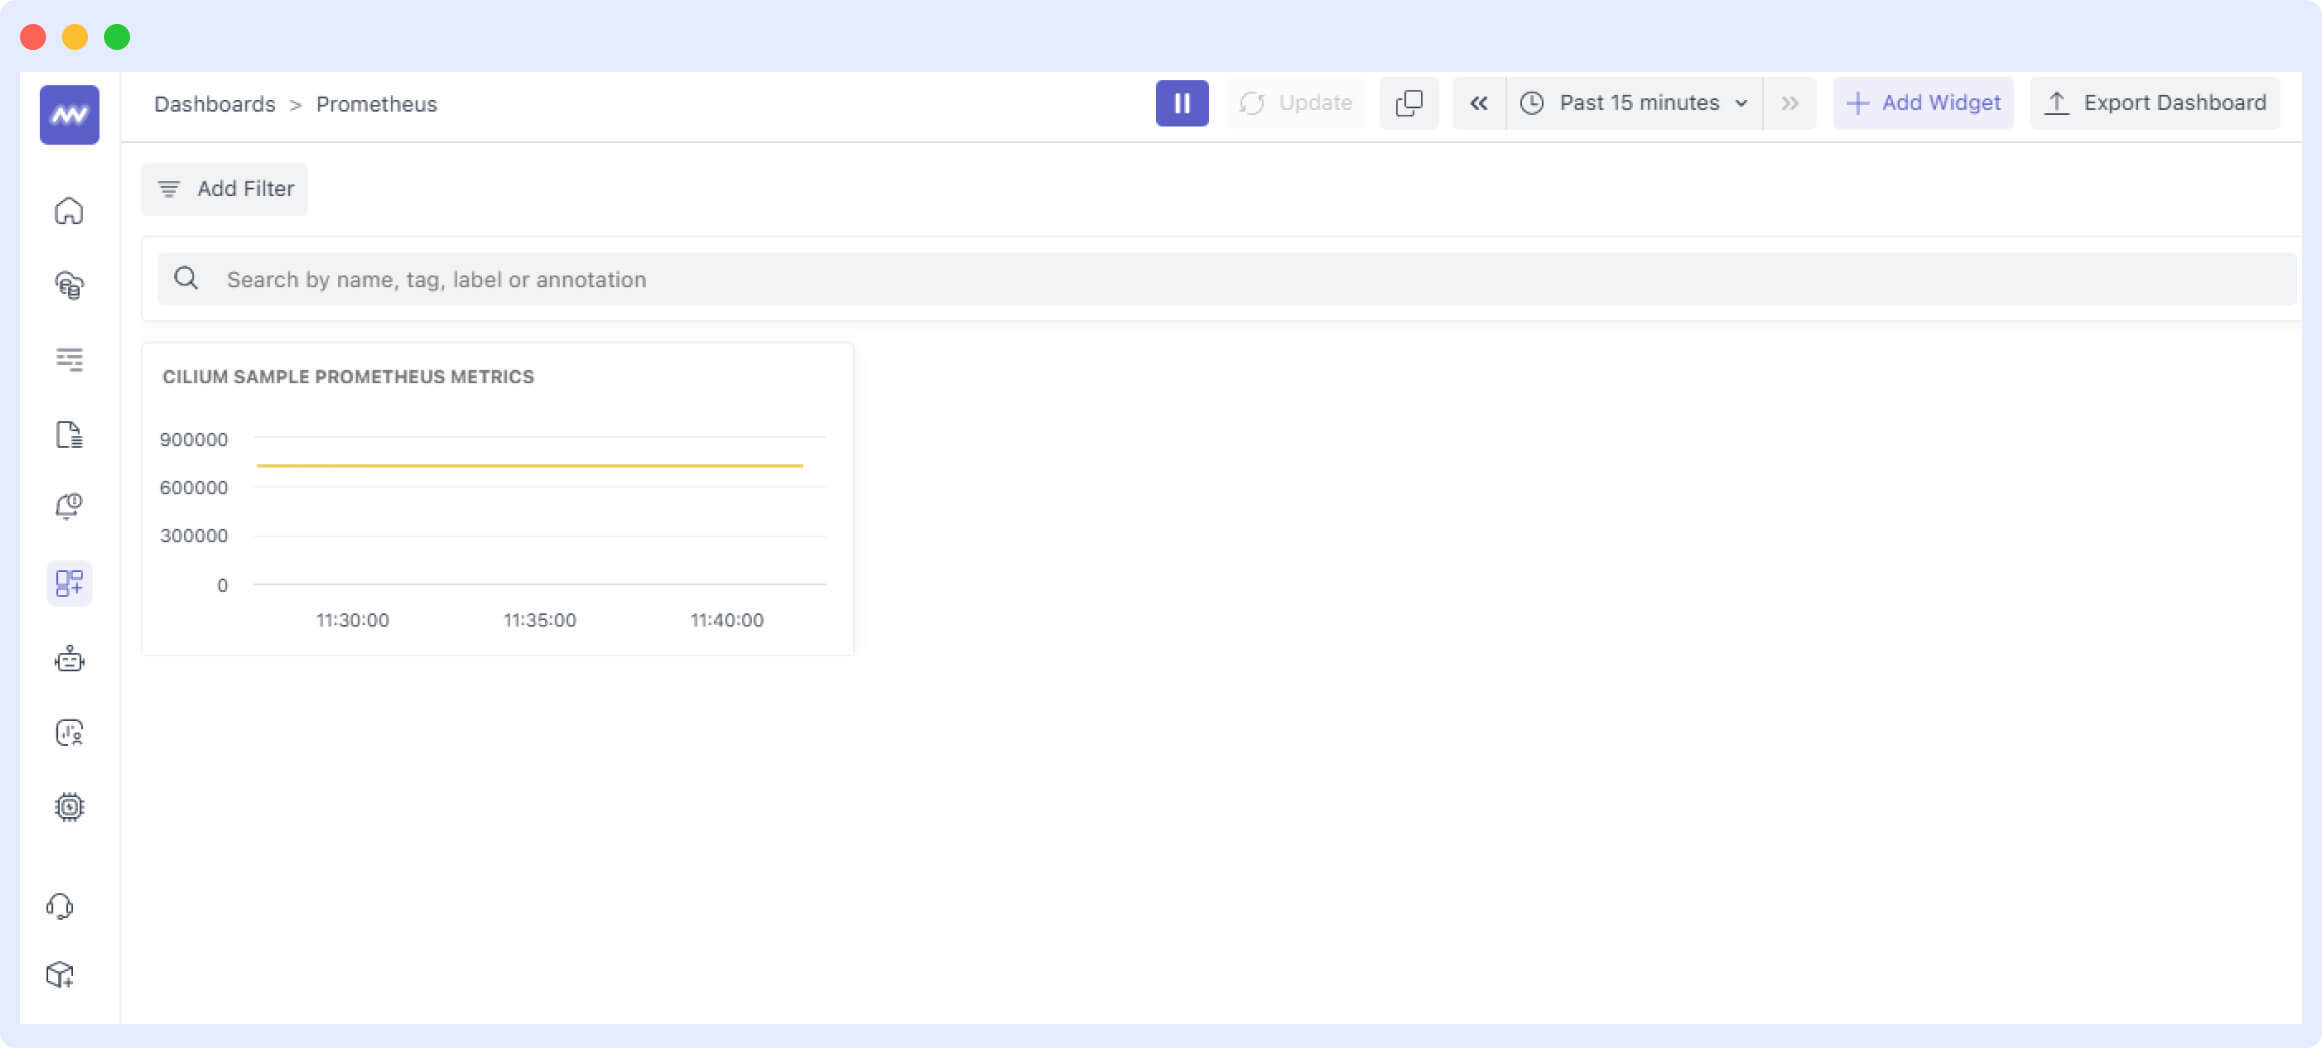The width and height of the screenshot is (2322, 1048).
Task: Open Alerts via the bell icon
Action: [x=68, y=508]
